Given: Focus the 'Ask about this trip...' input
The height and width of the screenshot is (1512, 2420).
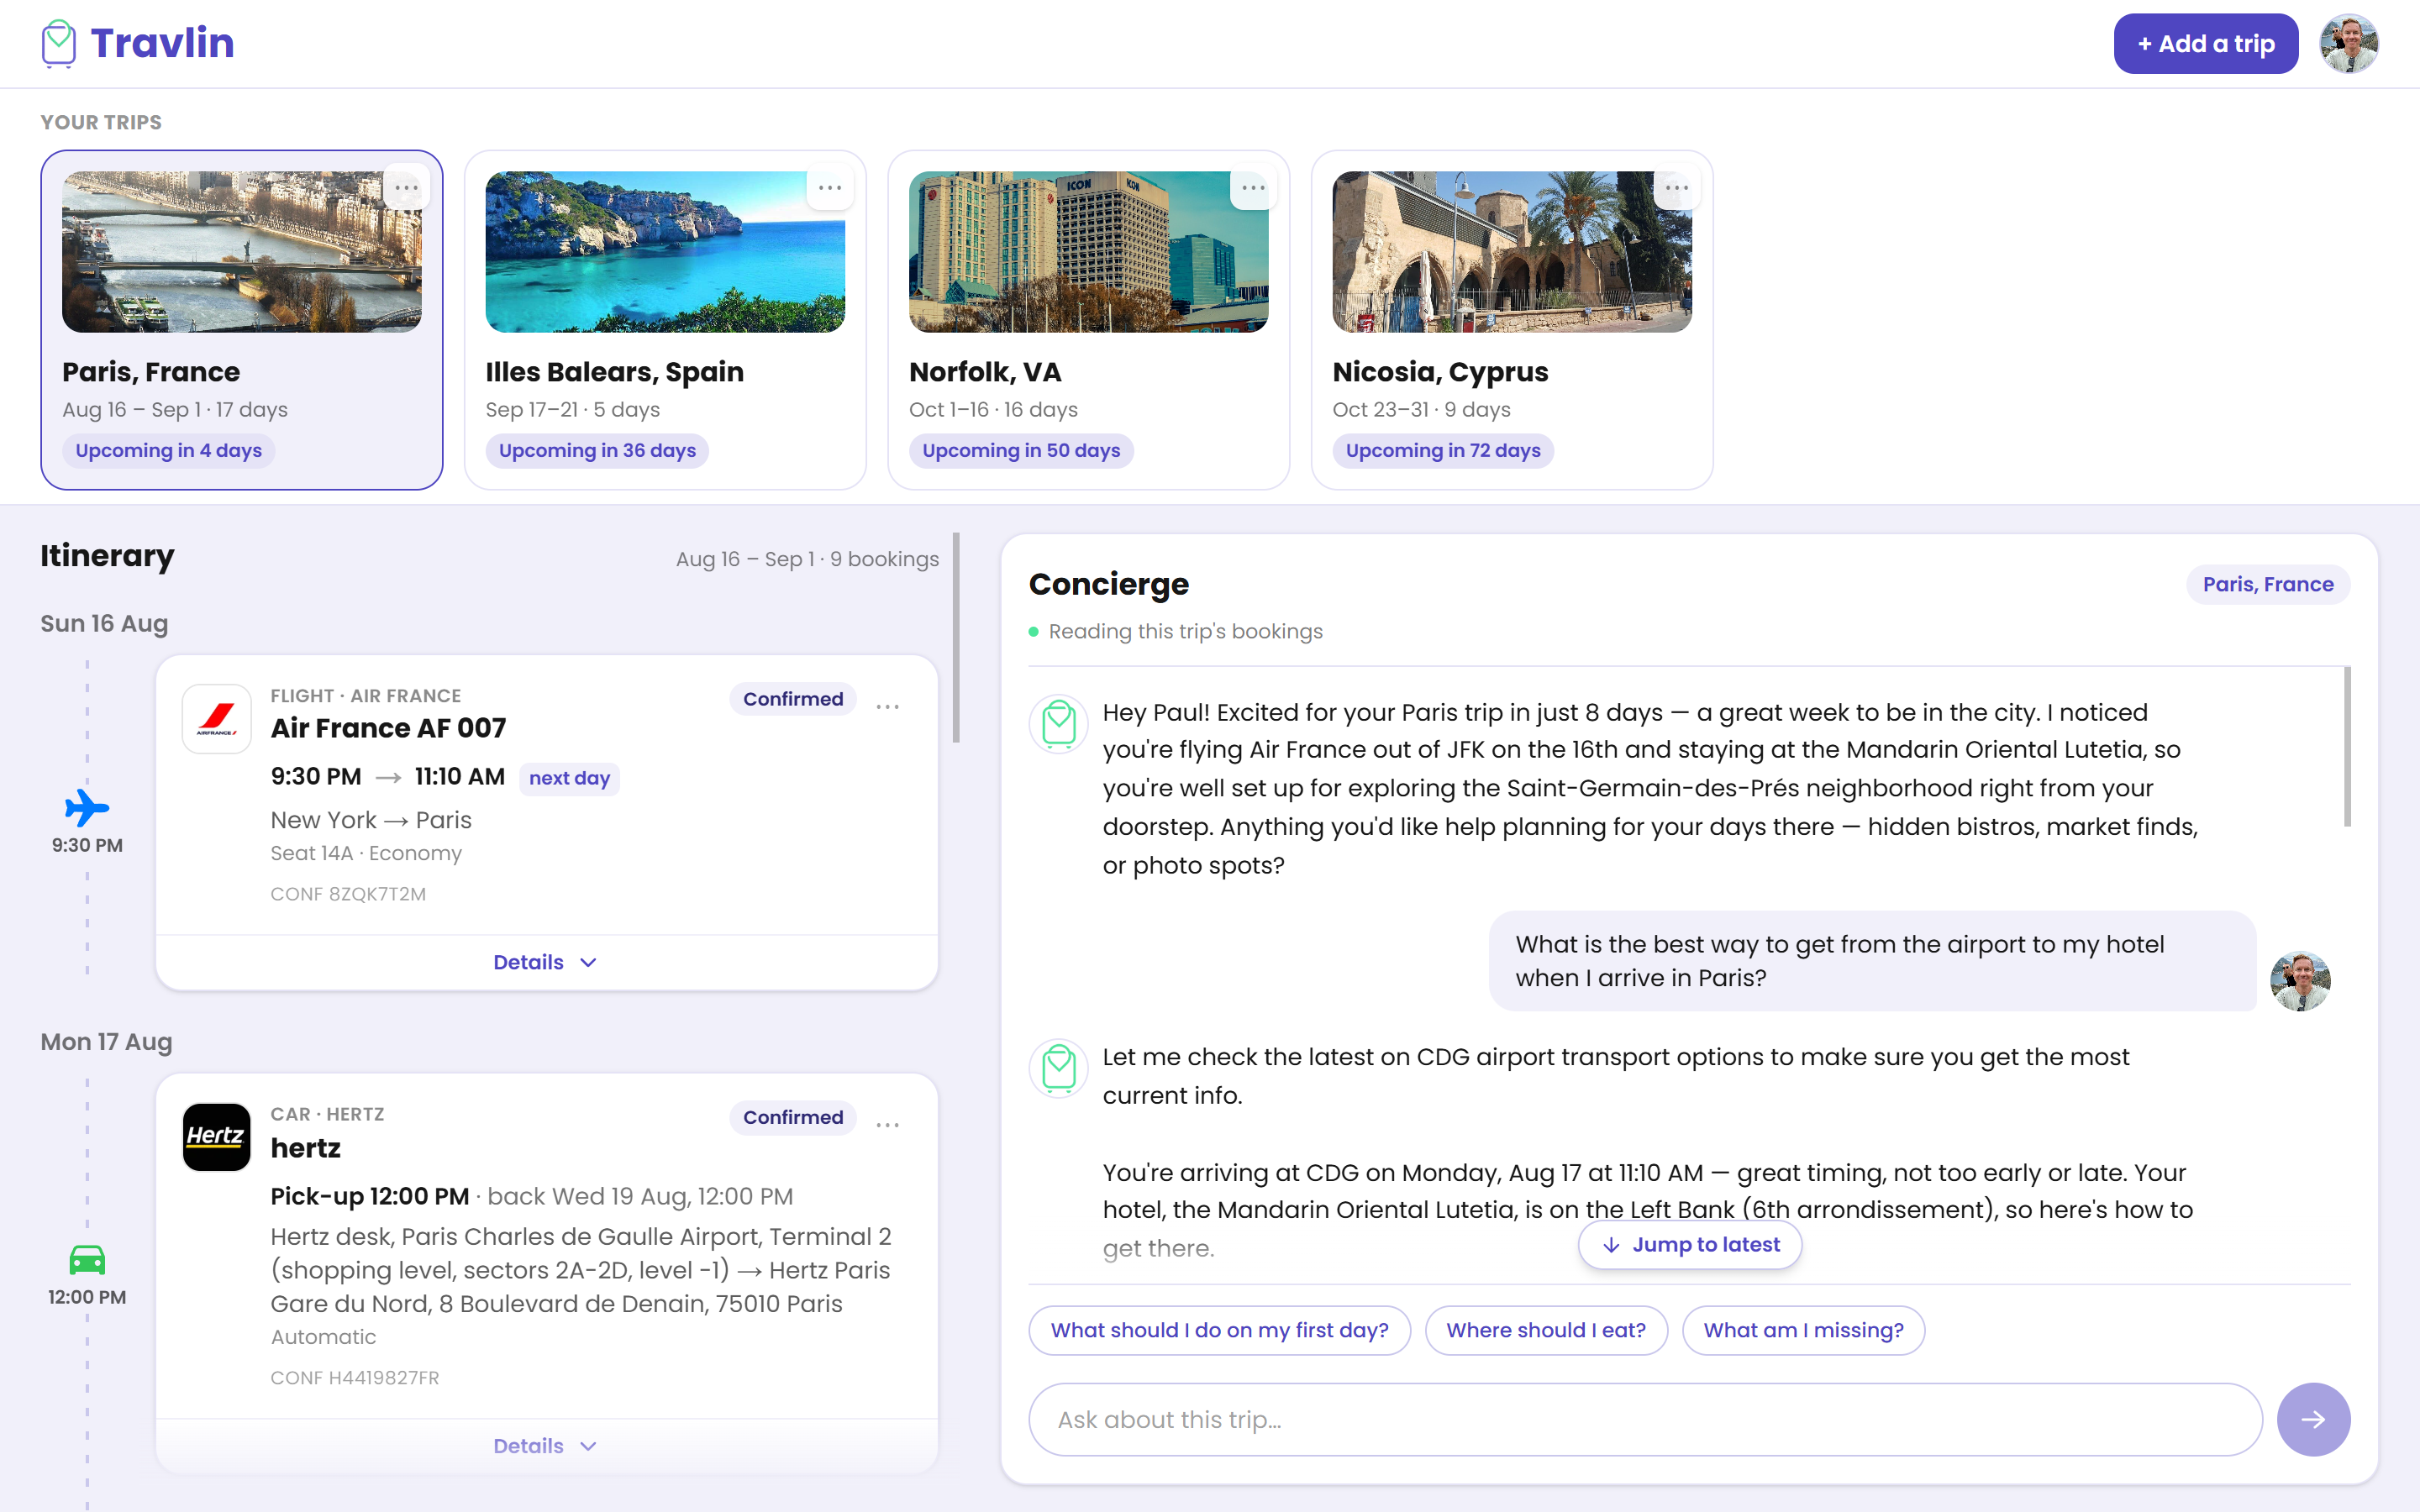Looking at the screenshot, I should pyautogui.click(x=1645, y=1419).
